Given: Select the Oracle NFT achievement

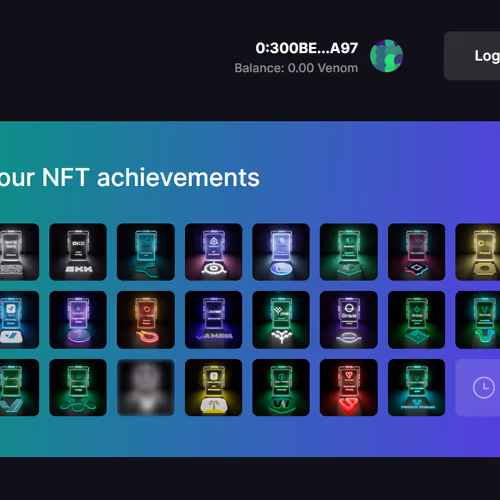Looking at the screenshot, I should point(349,320).
